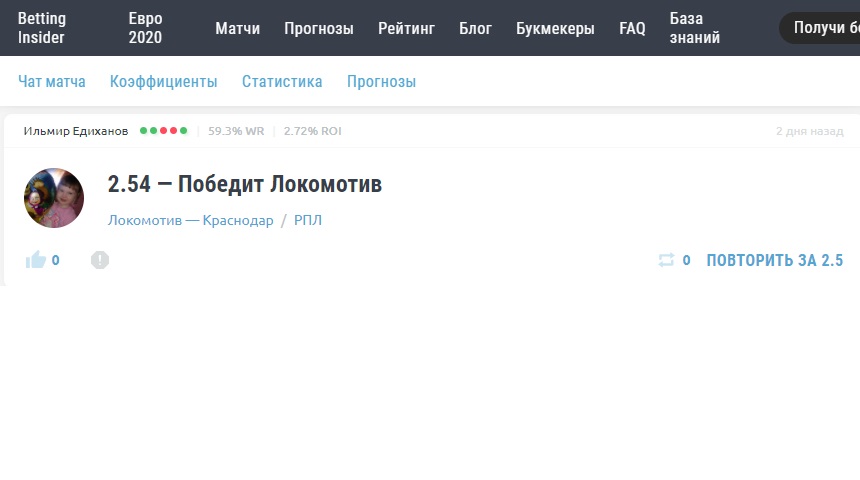860x480 pixels.
Task: Click ПОВТОРИТЬ ЗА 2.5 button
Action: point(774,260)
